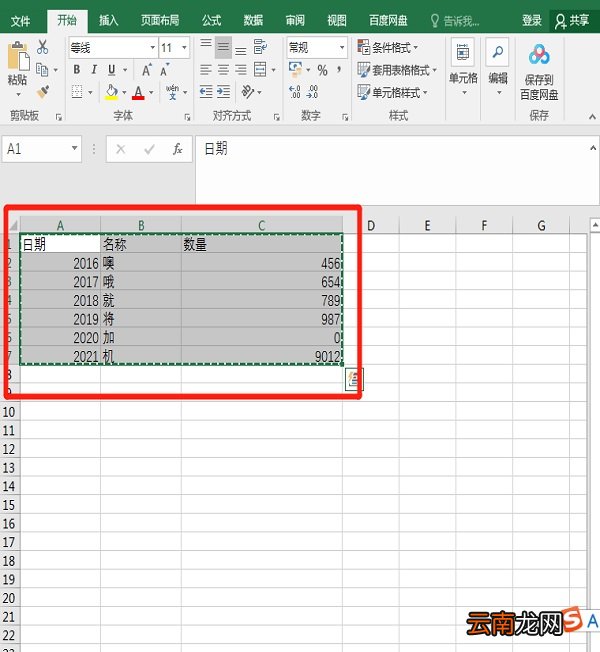Open the Cells (单元格) group menu
The height and width of the screenshot is (652, 600).
tap(463, 67)
